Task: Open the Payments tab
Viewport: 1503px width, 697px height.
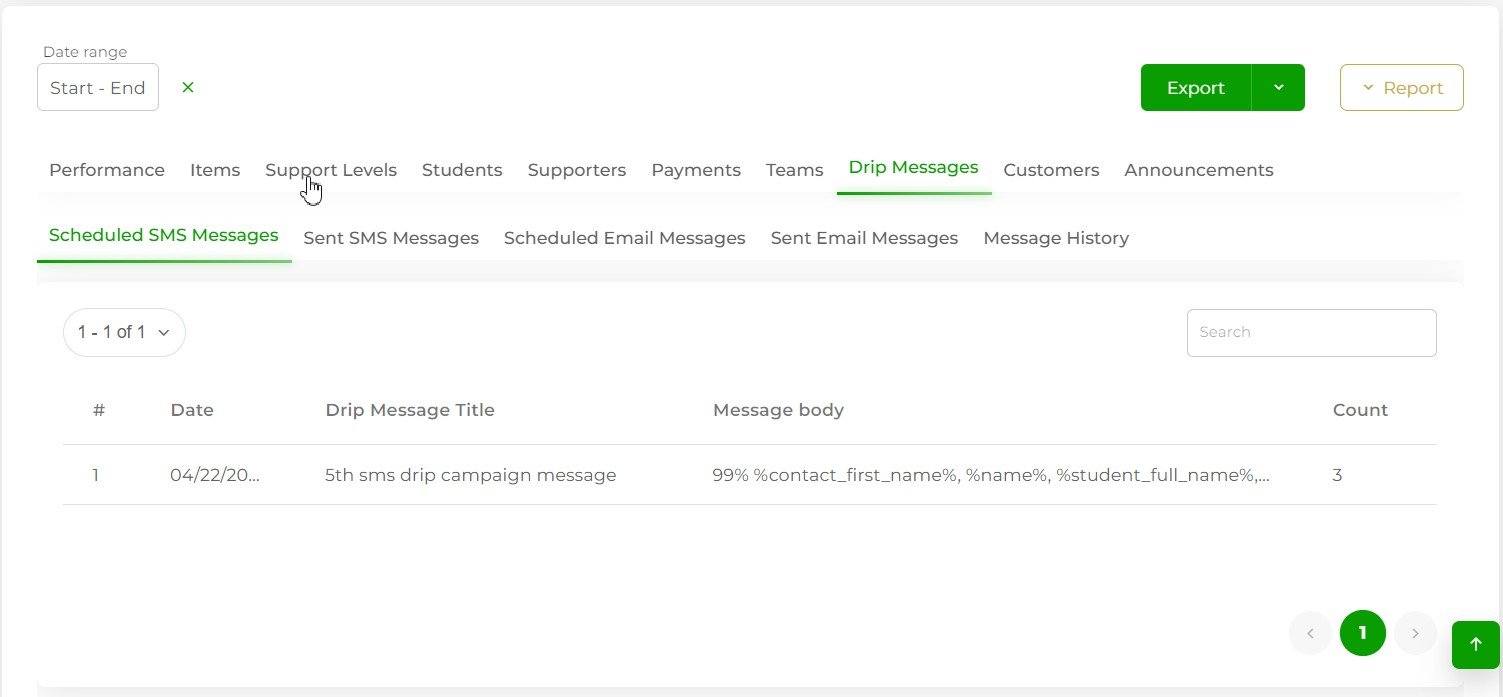Action: pyautogui.click(x=695, y=170)
